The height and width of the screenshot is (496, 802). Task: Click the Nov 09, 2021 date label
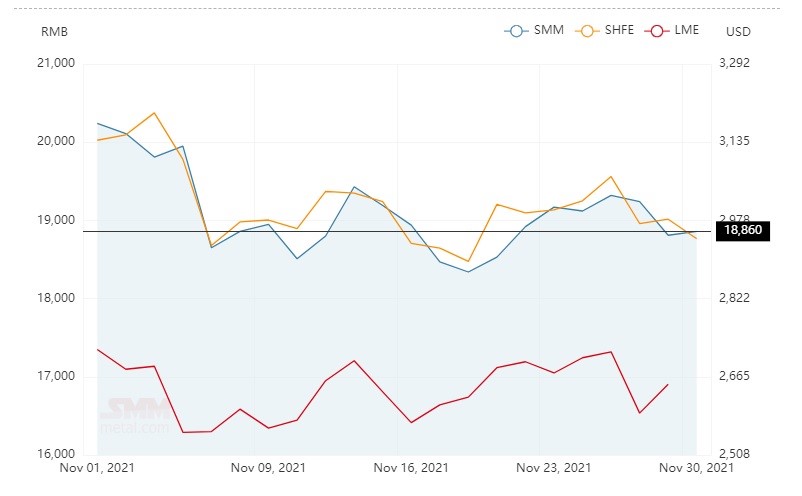pos(268,467)
